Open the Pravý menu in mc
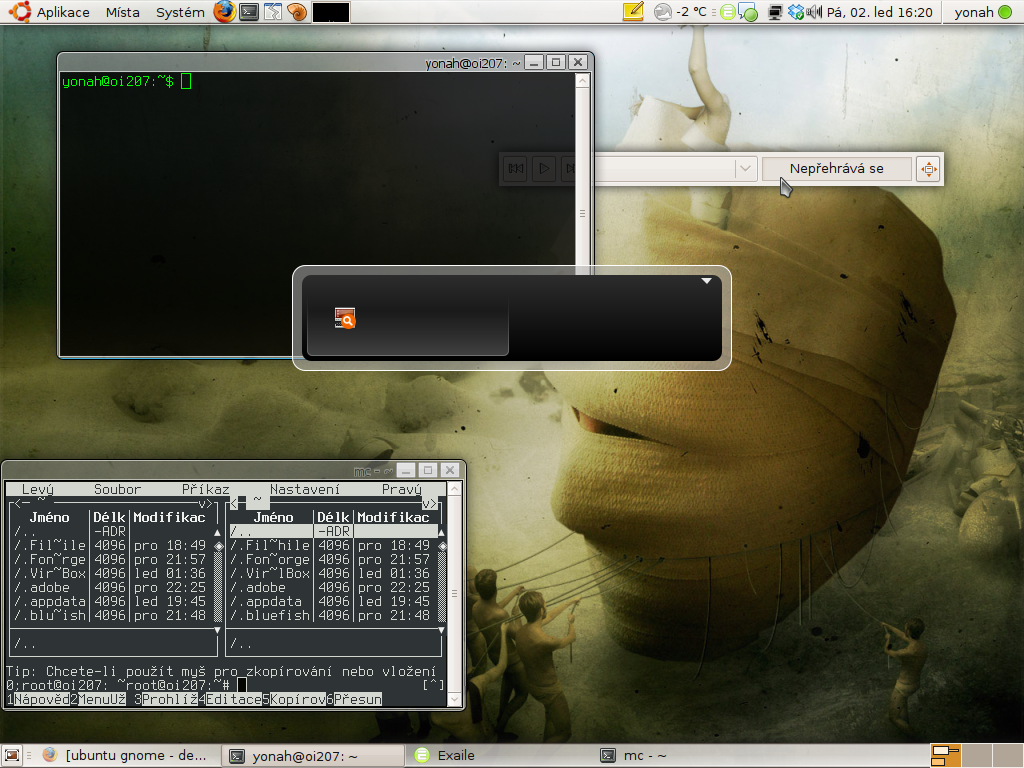The width and height of the screenshot is (1024, 768). pos(402,489)
